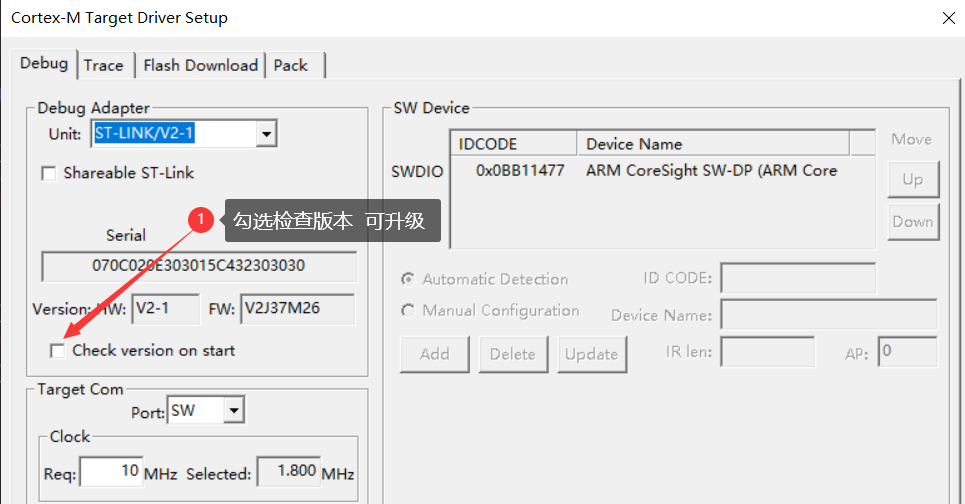965x504 pixels.
Task: Select the 0x0BB11477 IDCODE cell
Action: [x=519, y=170]
